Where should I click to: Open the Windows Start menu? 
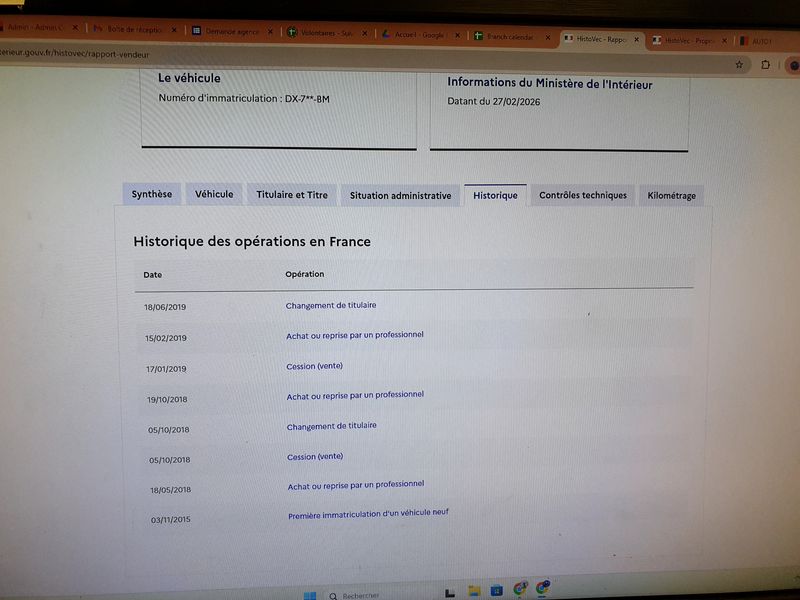(310, 594)
